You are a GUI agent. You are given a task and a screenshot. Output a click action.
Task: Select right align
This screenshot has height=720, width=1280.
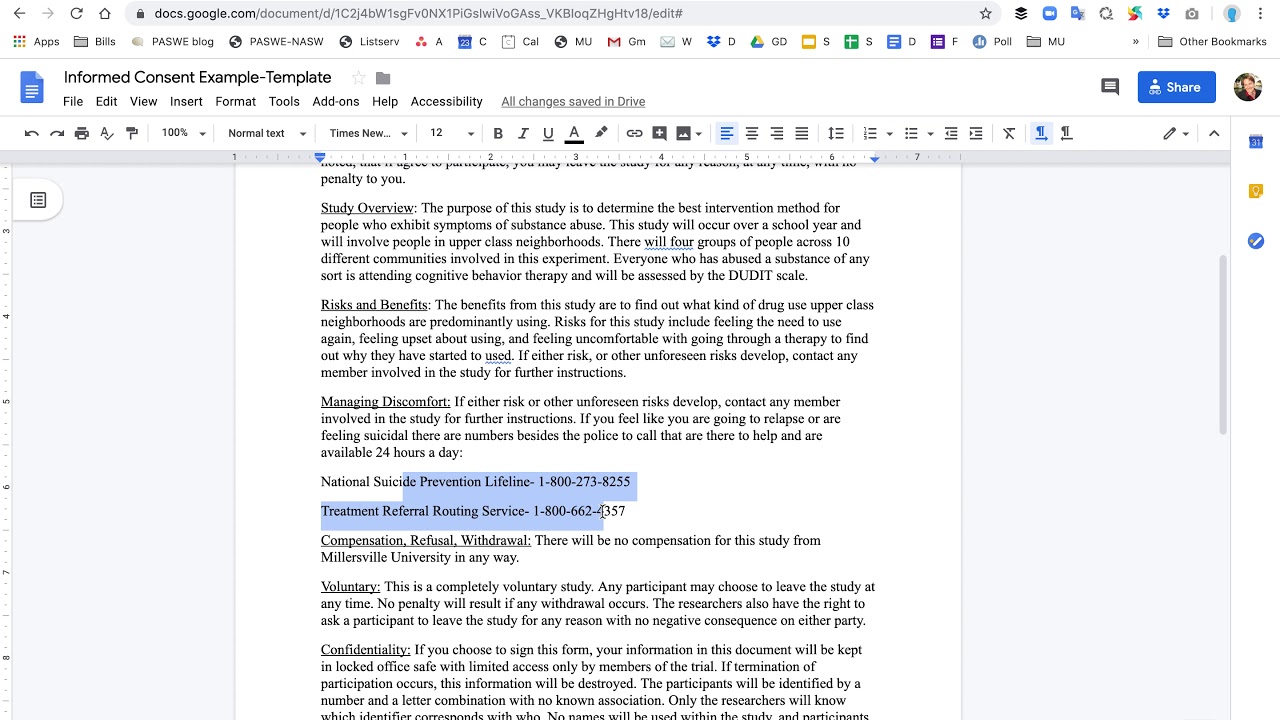(777, 133)
